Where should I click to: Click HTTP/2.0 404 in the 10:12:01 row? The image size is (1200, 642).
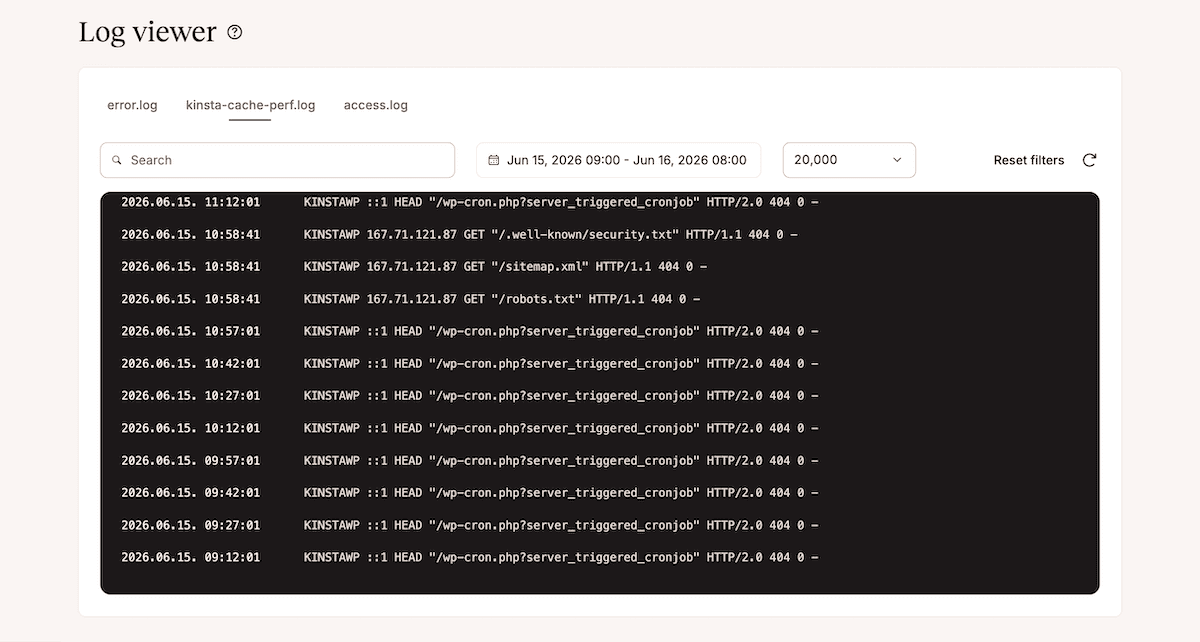[748, 428]
